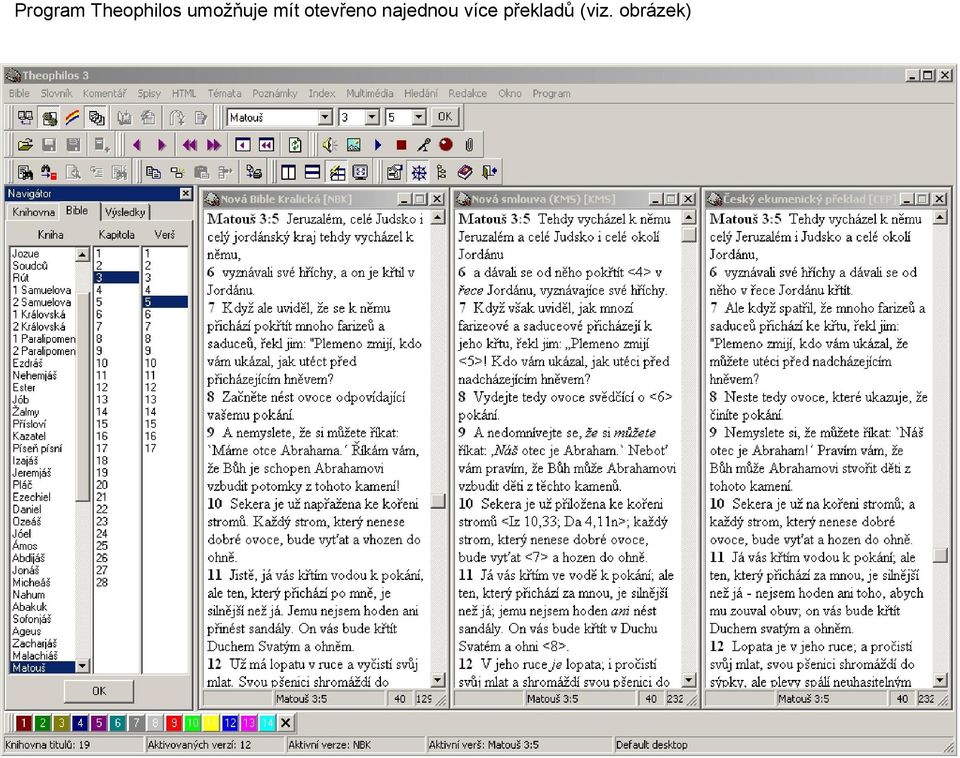
Task: Click scroll-up arrow of the Kniha list
Action: tap(82, 254)
